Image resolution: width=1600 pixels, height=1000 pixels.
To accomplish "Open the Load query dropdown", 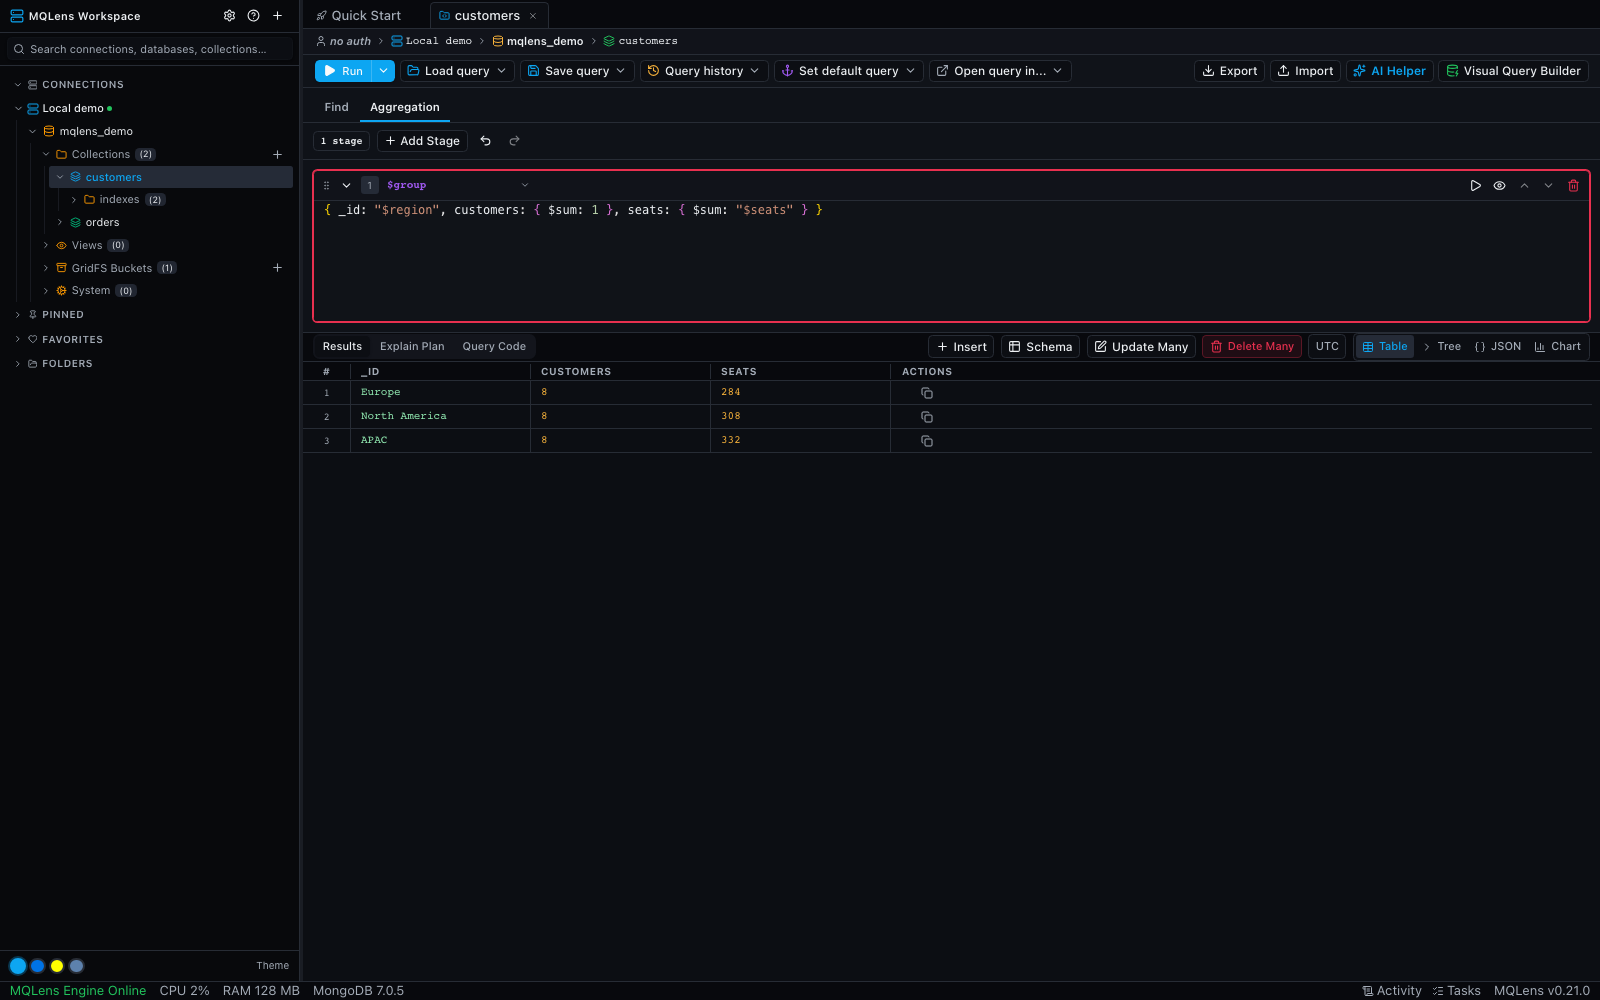I will click(x=457, y=71).
